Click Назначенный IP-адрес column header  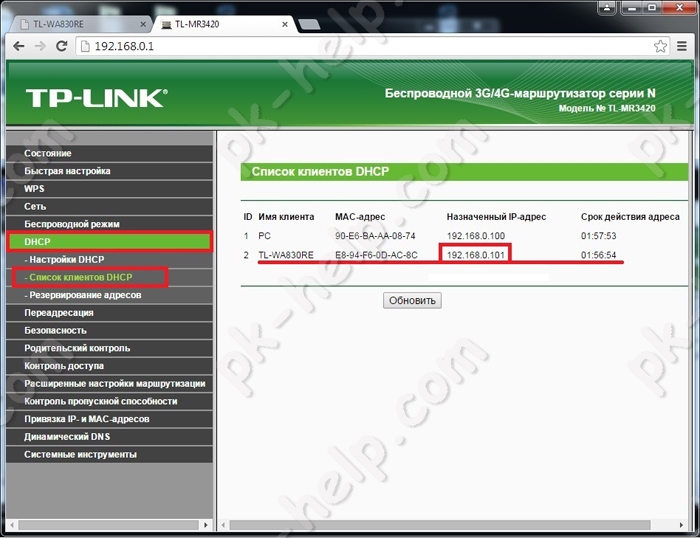coord(496,217)
